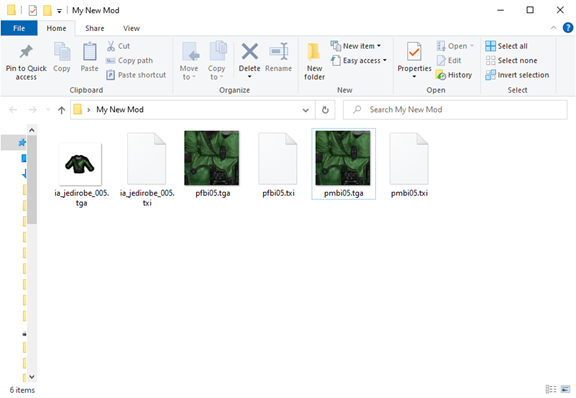The image size is (576, 398).
Task: Click Paste shortcut in the ribbon
Action: click(x=136, y=75)
